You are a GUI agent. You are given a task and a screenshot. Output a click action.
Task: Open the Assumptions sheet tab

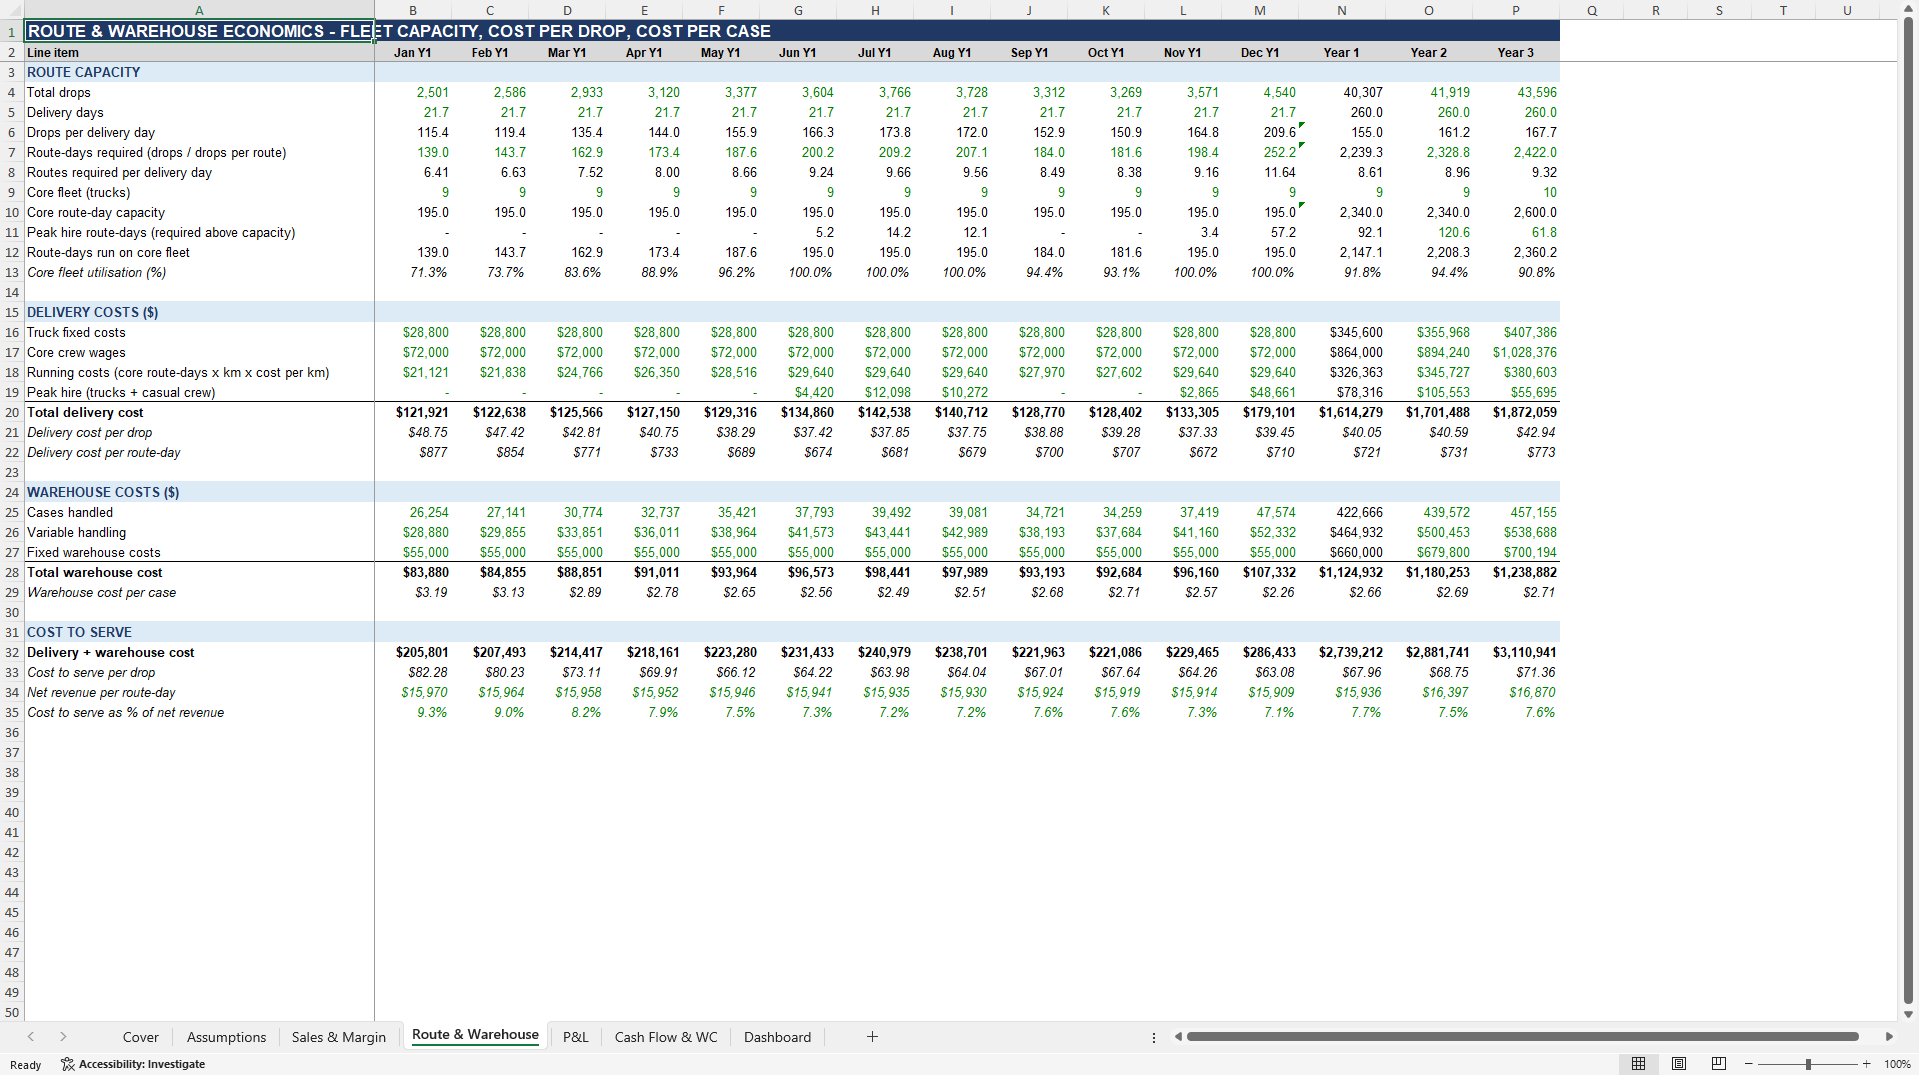[x=226, y=1037]
